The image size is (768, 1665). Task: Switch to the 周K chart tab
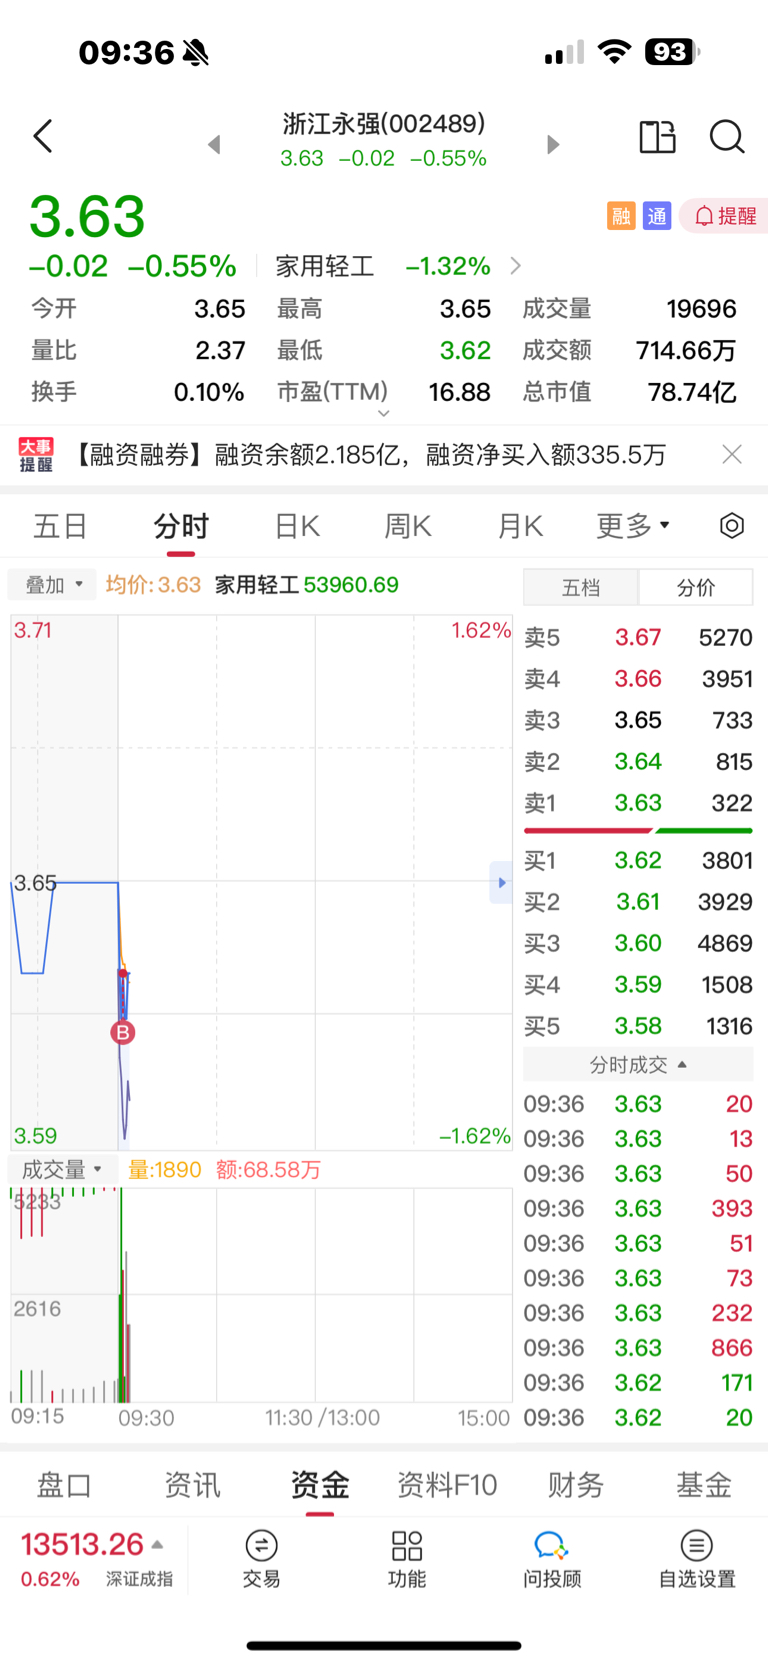[408, 526]
